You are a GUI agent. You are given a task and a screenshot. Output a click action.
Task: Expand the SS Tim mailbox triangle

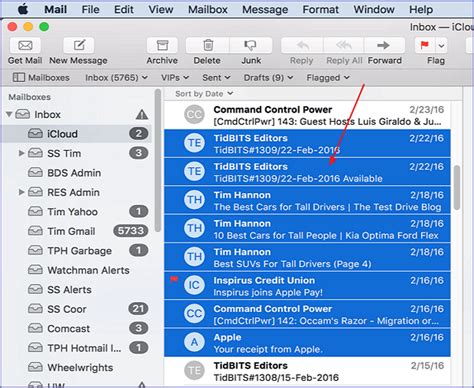[x=21, y=153]
